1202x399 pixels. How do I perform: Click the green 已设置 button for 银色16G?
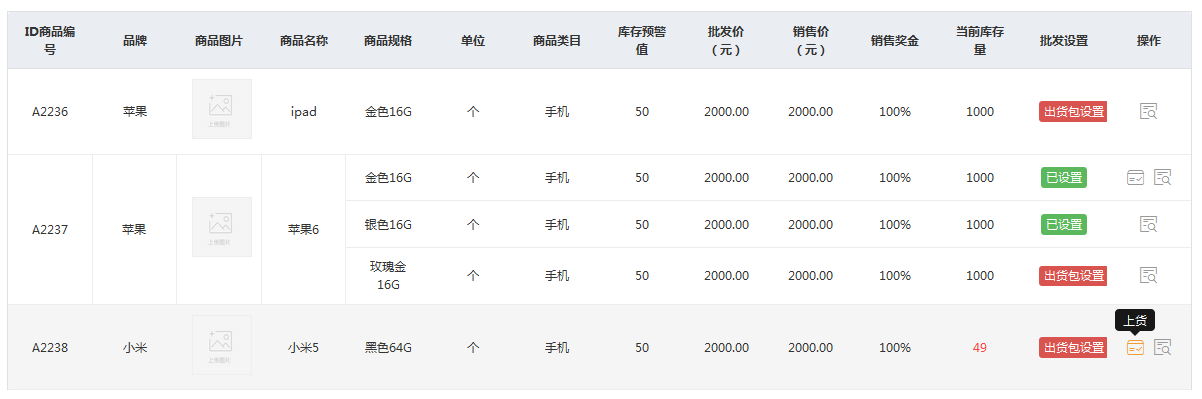tap(1064, 224)
